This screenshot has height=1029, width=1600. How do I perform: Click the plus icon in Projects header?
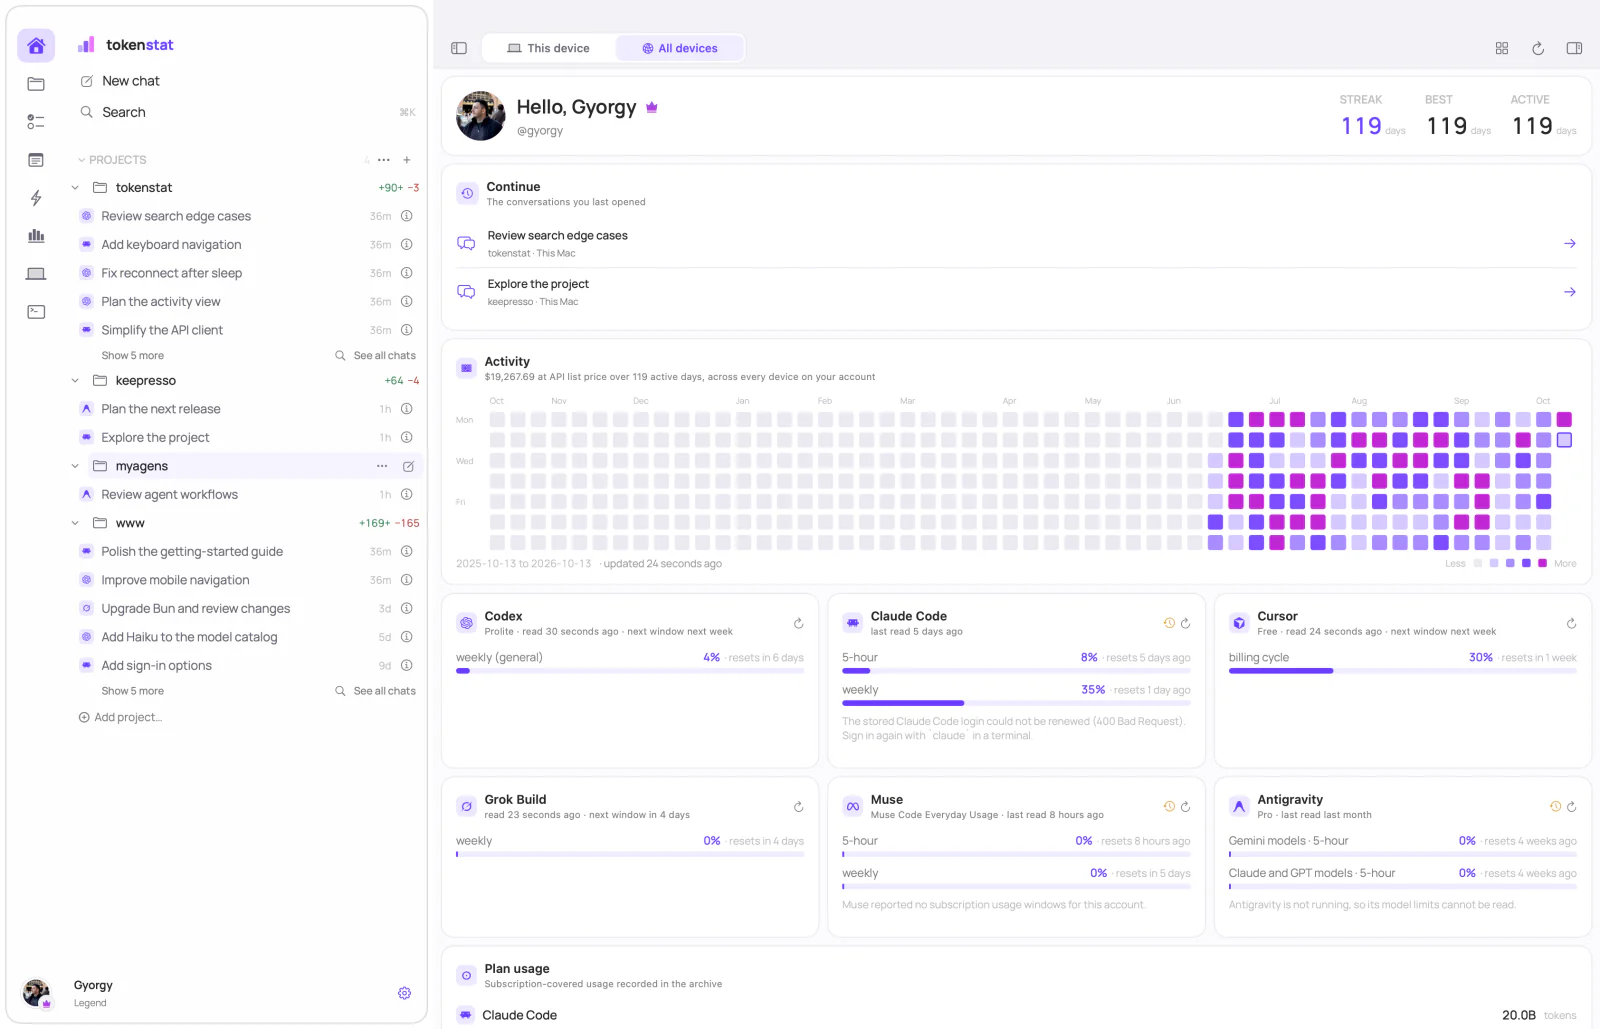tap(407, 160)
